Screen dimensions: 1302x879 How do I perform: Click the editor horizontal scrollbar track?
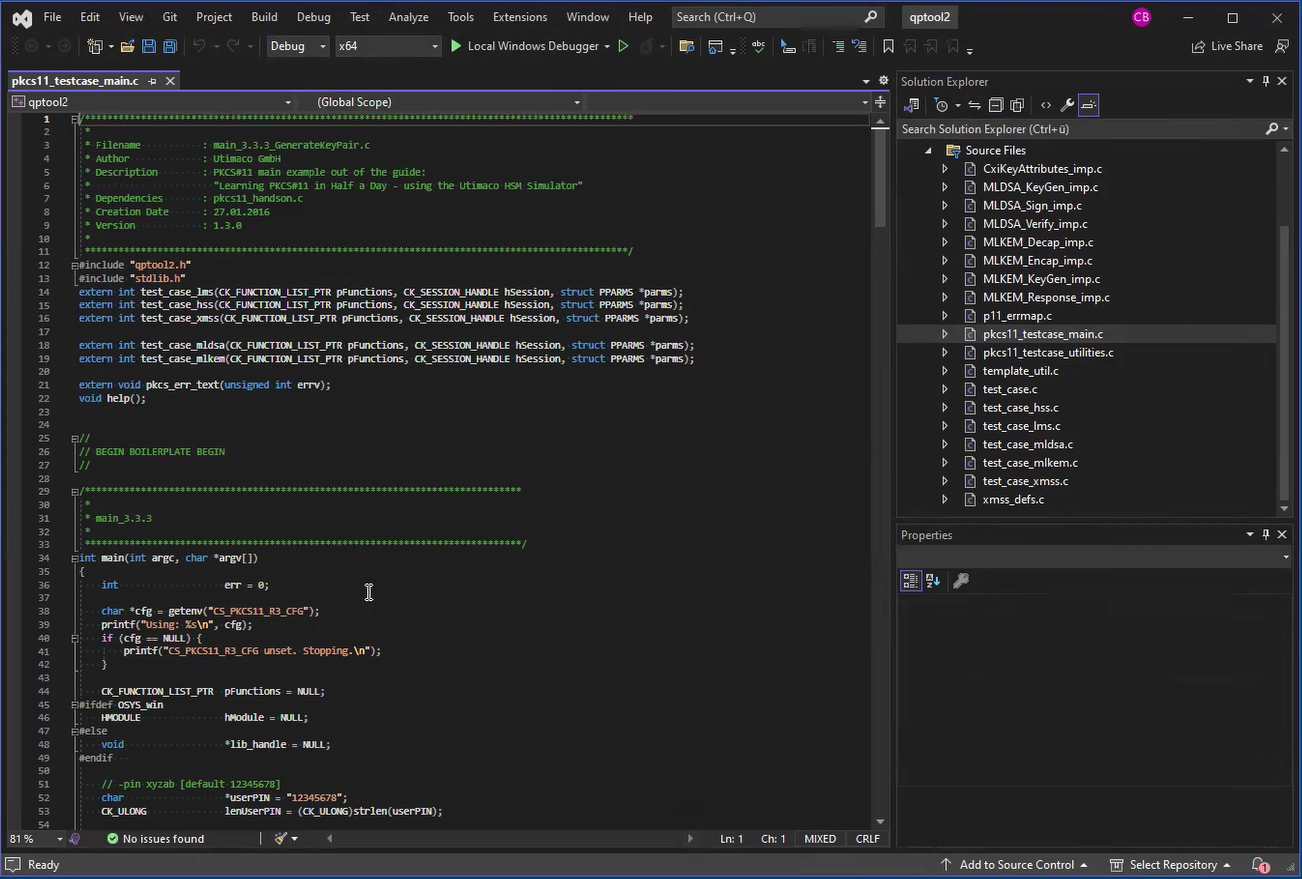click(508, 838)
